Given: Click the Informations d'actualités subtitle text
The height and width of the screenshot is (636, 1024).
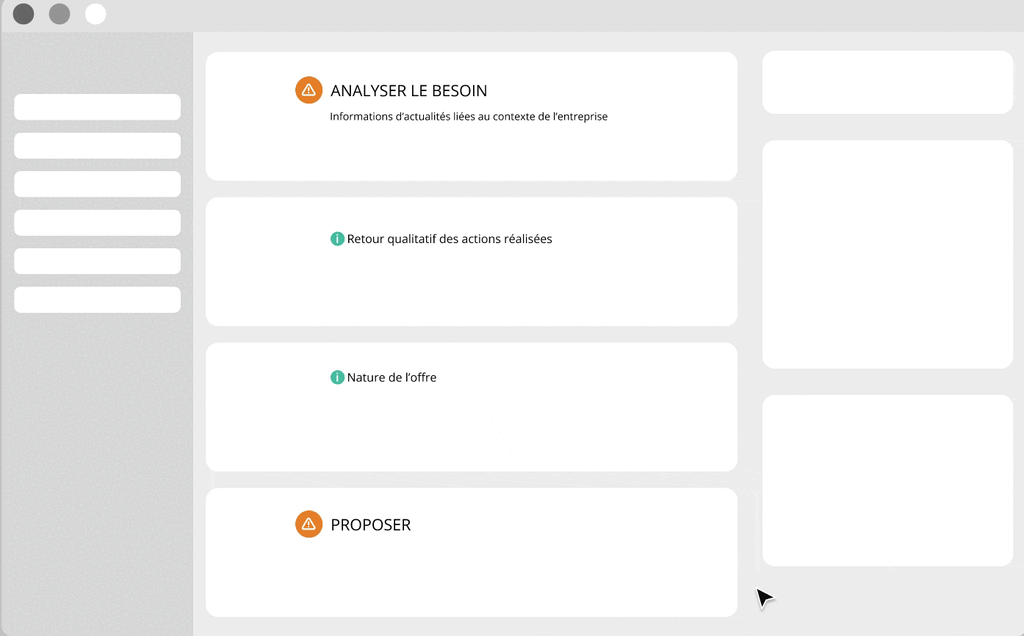Looking at the screenshot, I should (x=468, y=117).
